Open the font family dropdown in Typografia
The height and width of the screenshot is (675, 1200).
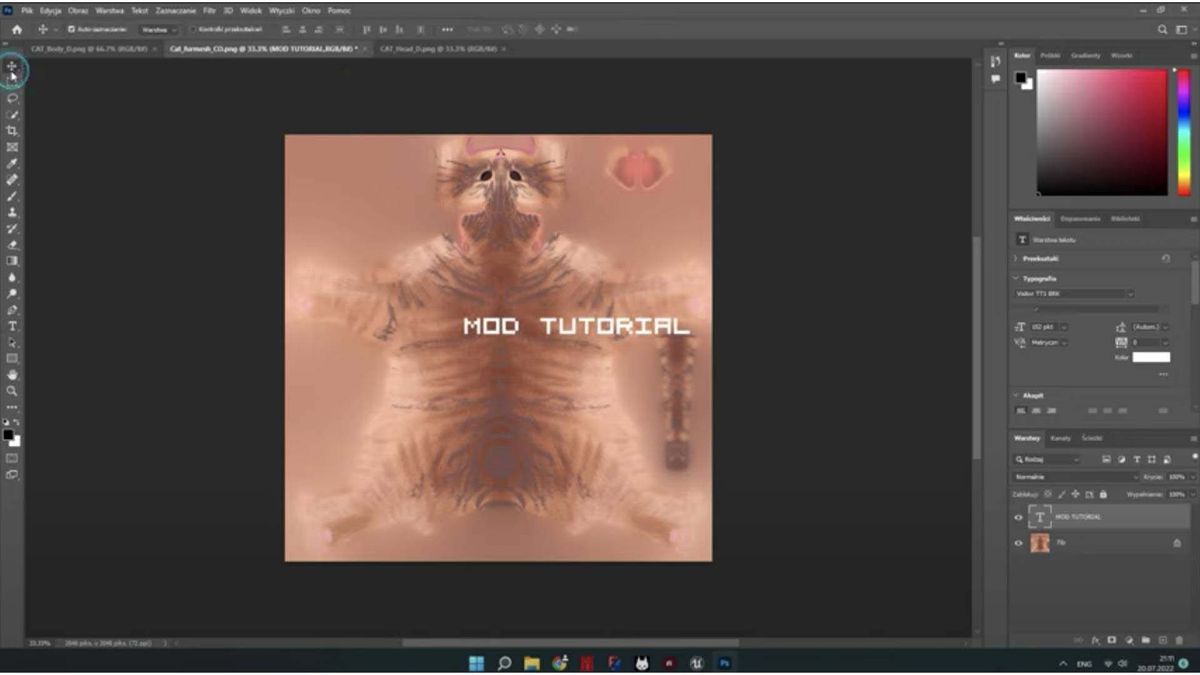click(x=1075, y=294)
